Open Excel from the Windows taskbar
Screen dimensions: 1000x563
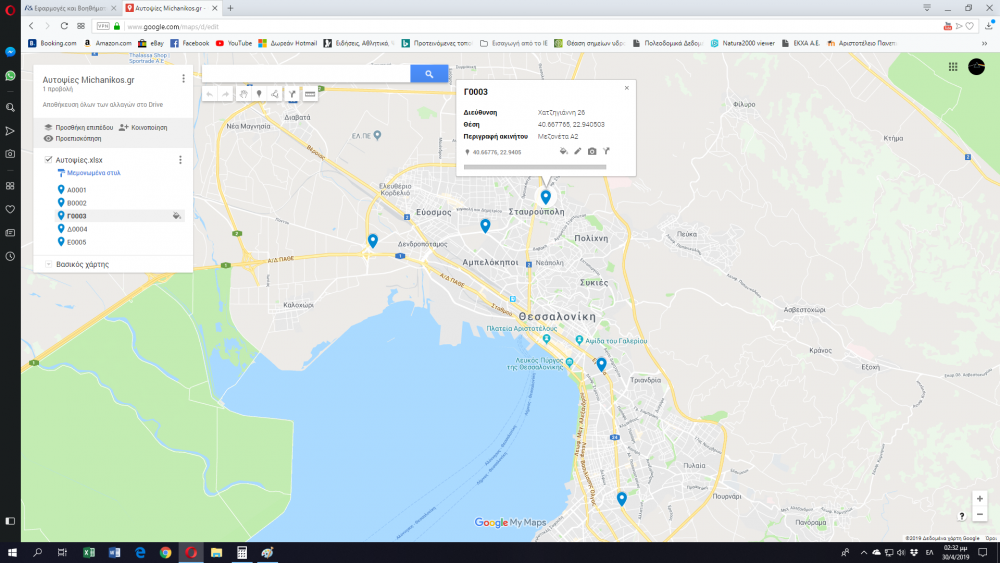pyautogui.click(x=88, y=552)
